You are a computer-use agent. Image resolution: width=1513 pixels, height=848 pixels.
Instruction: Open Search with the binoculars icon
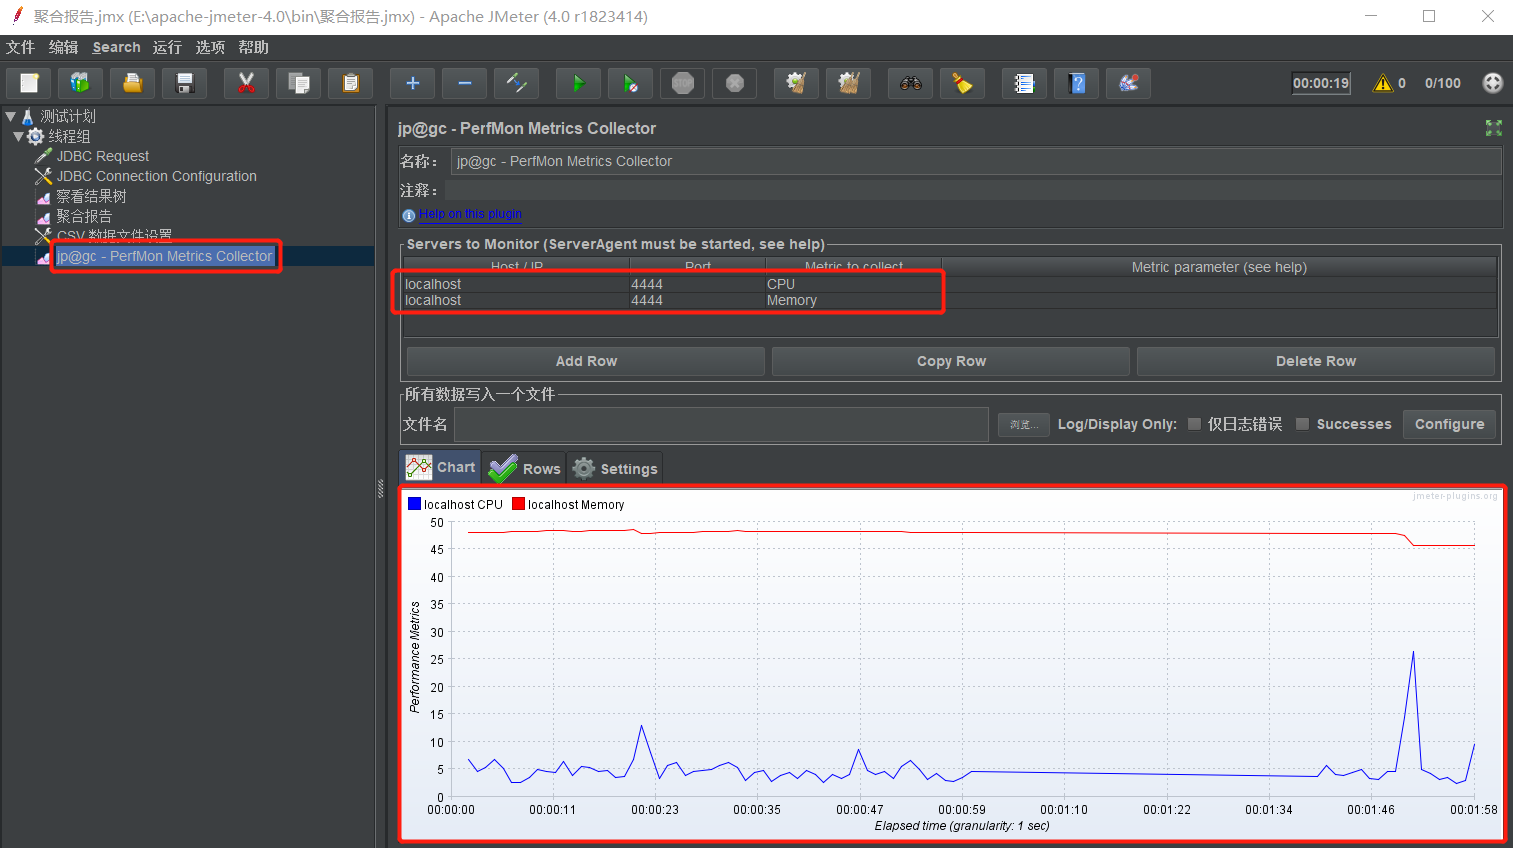[911, 83]
